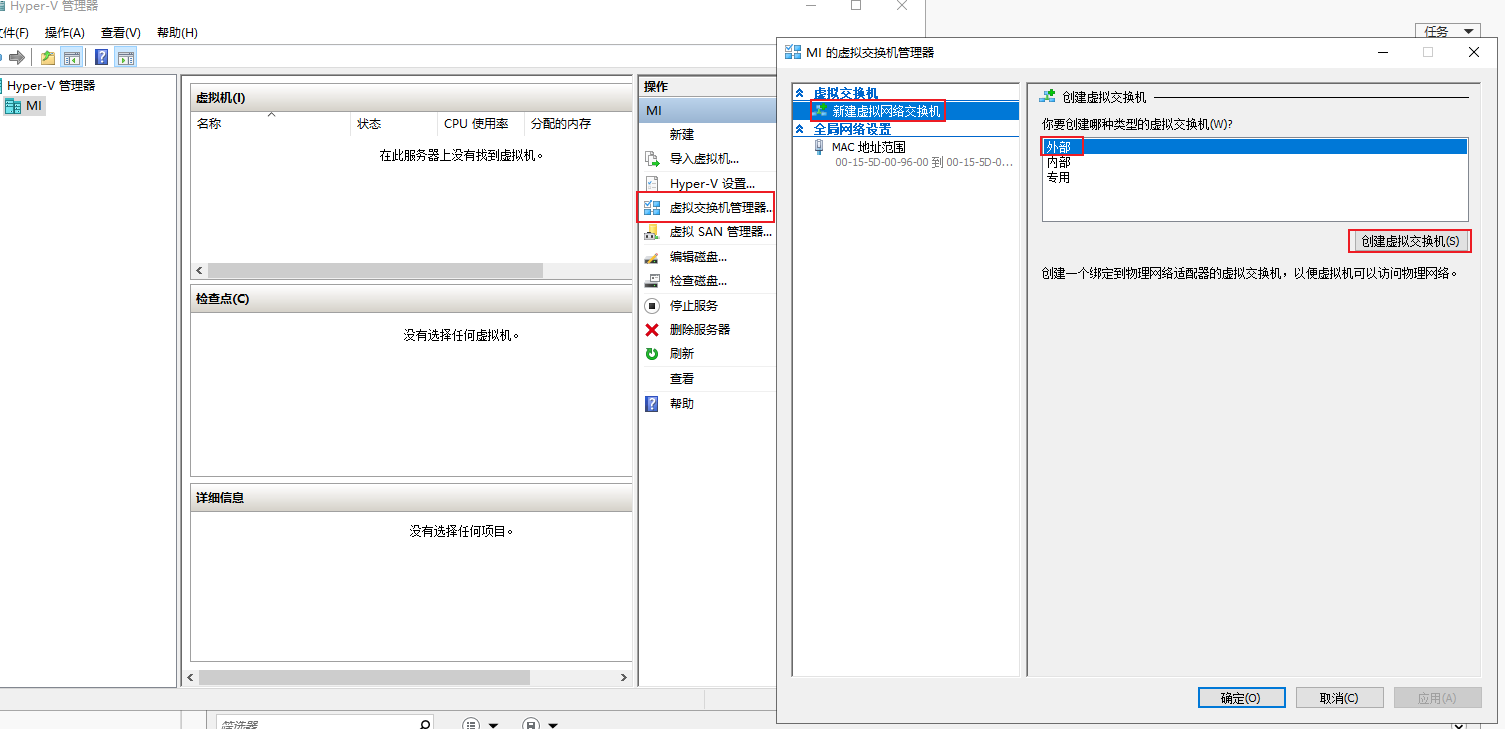Confirm the dialog with 确定
The height and width of the screenshot is (729, 1505).
(x=1241, y=697)
